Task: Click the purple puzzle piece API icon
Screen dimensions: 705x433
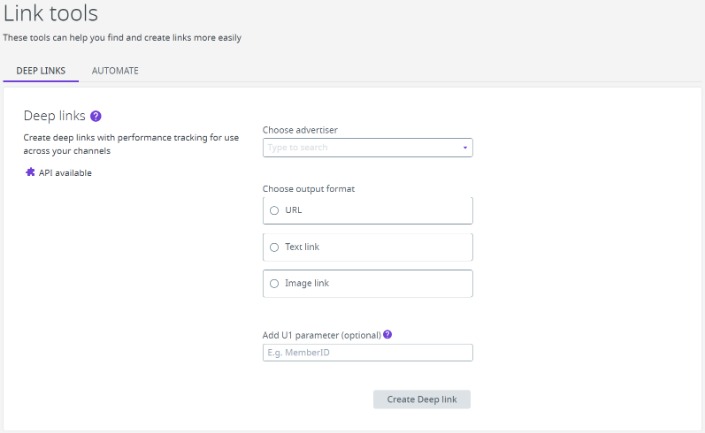Action: (29, 172)
